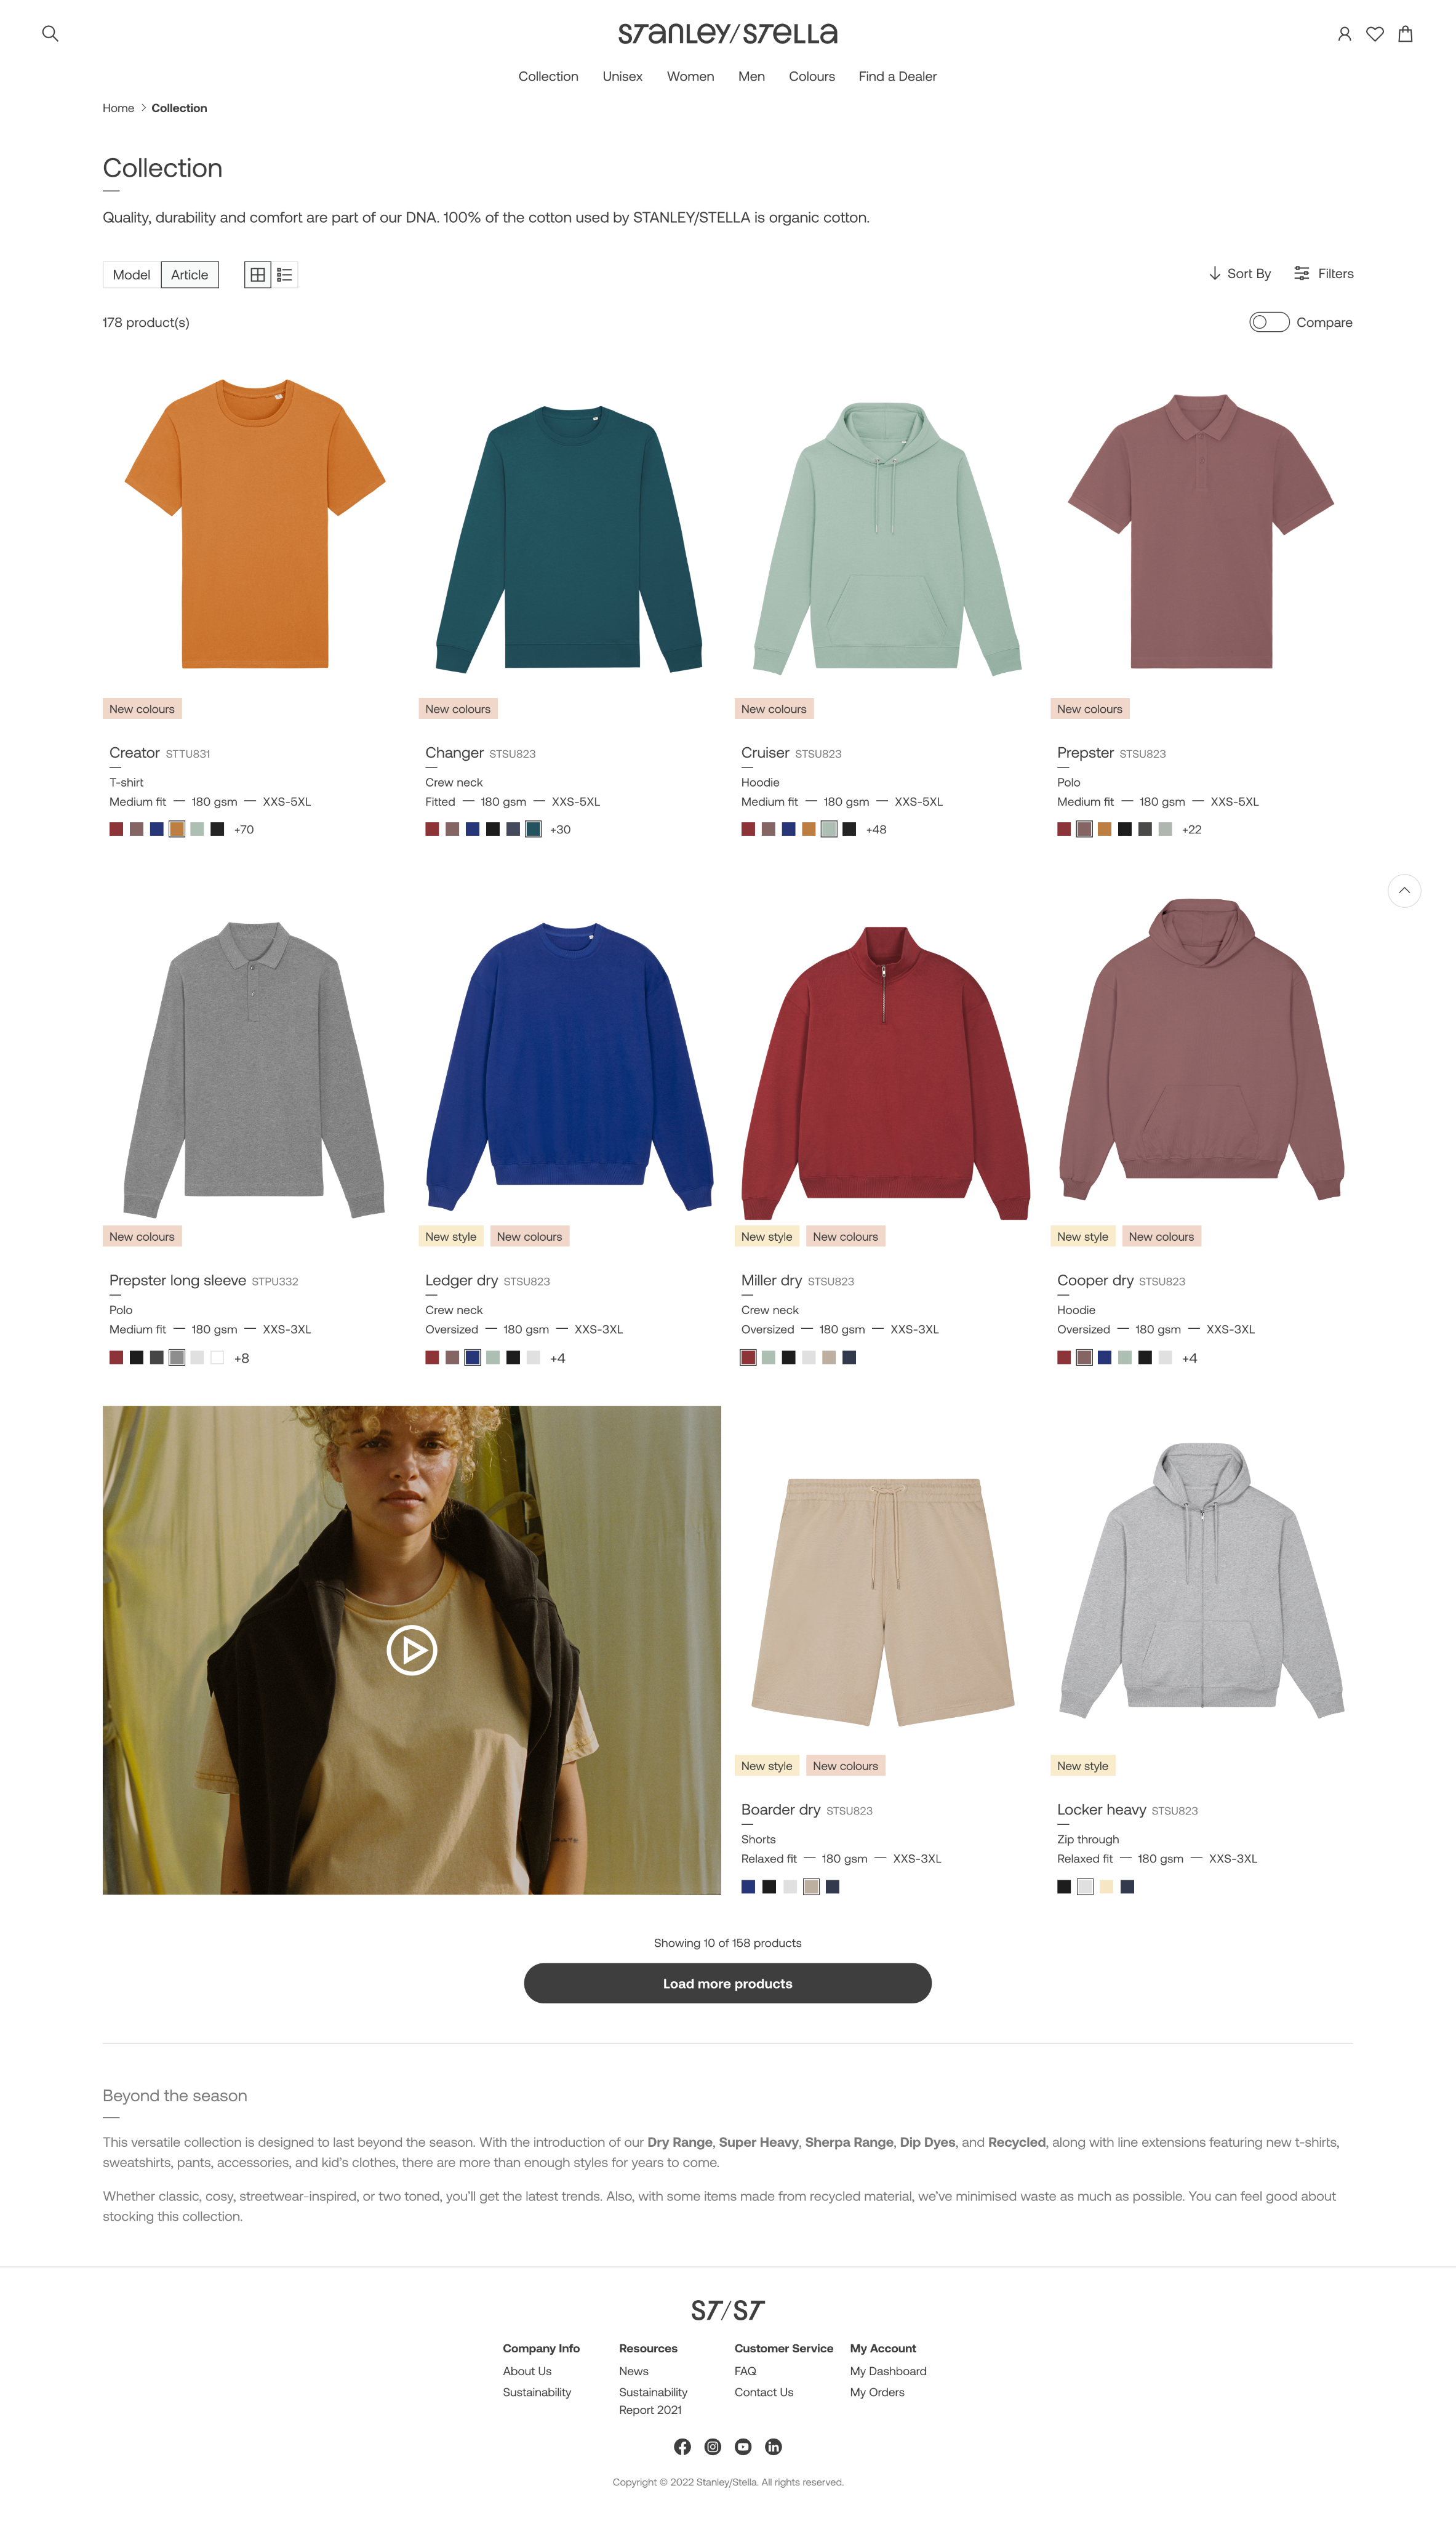
Task: Click the Load more products button
Action: pos(727,1983)
